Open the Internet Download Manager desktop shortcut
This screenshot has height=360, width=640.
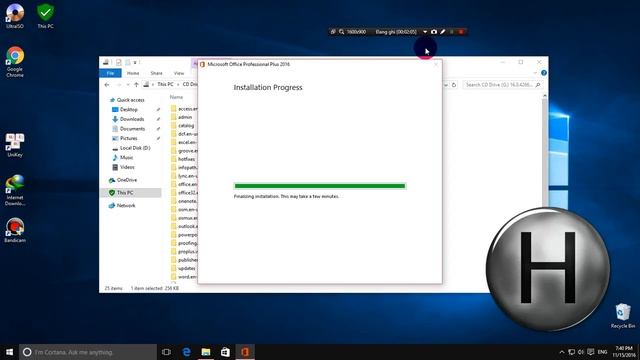(15, 190)
